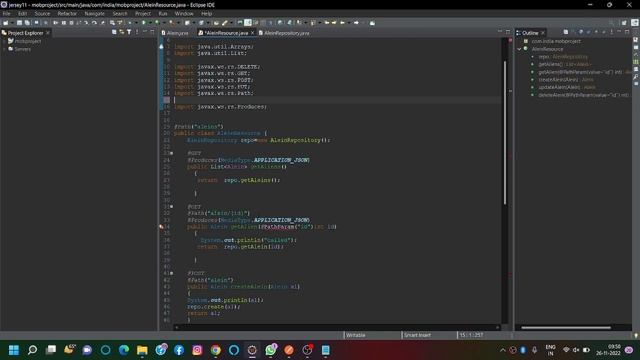Collapse AleinResource node in Outline
This screenshot has width=640, height=360.
tap(519, 49)
